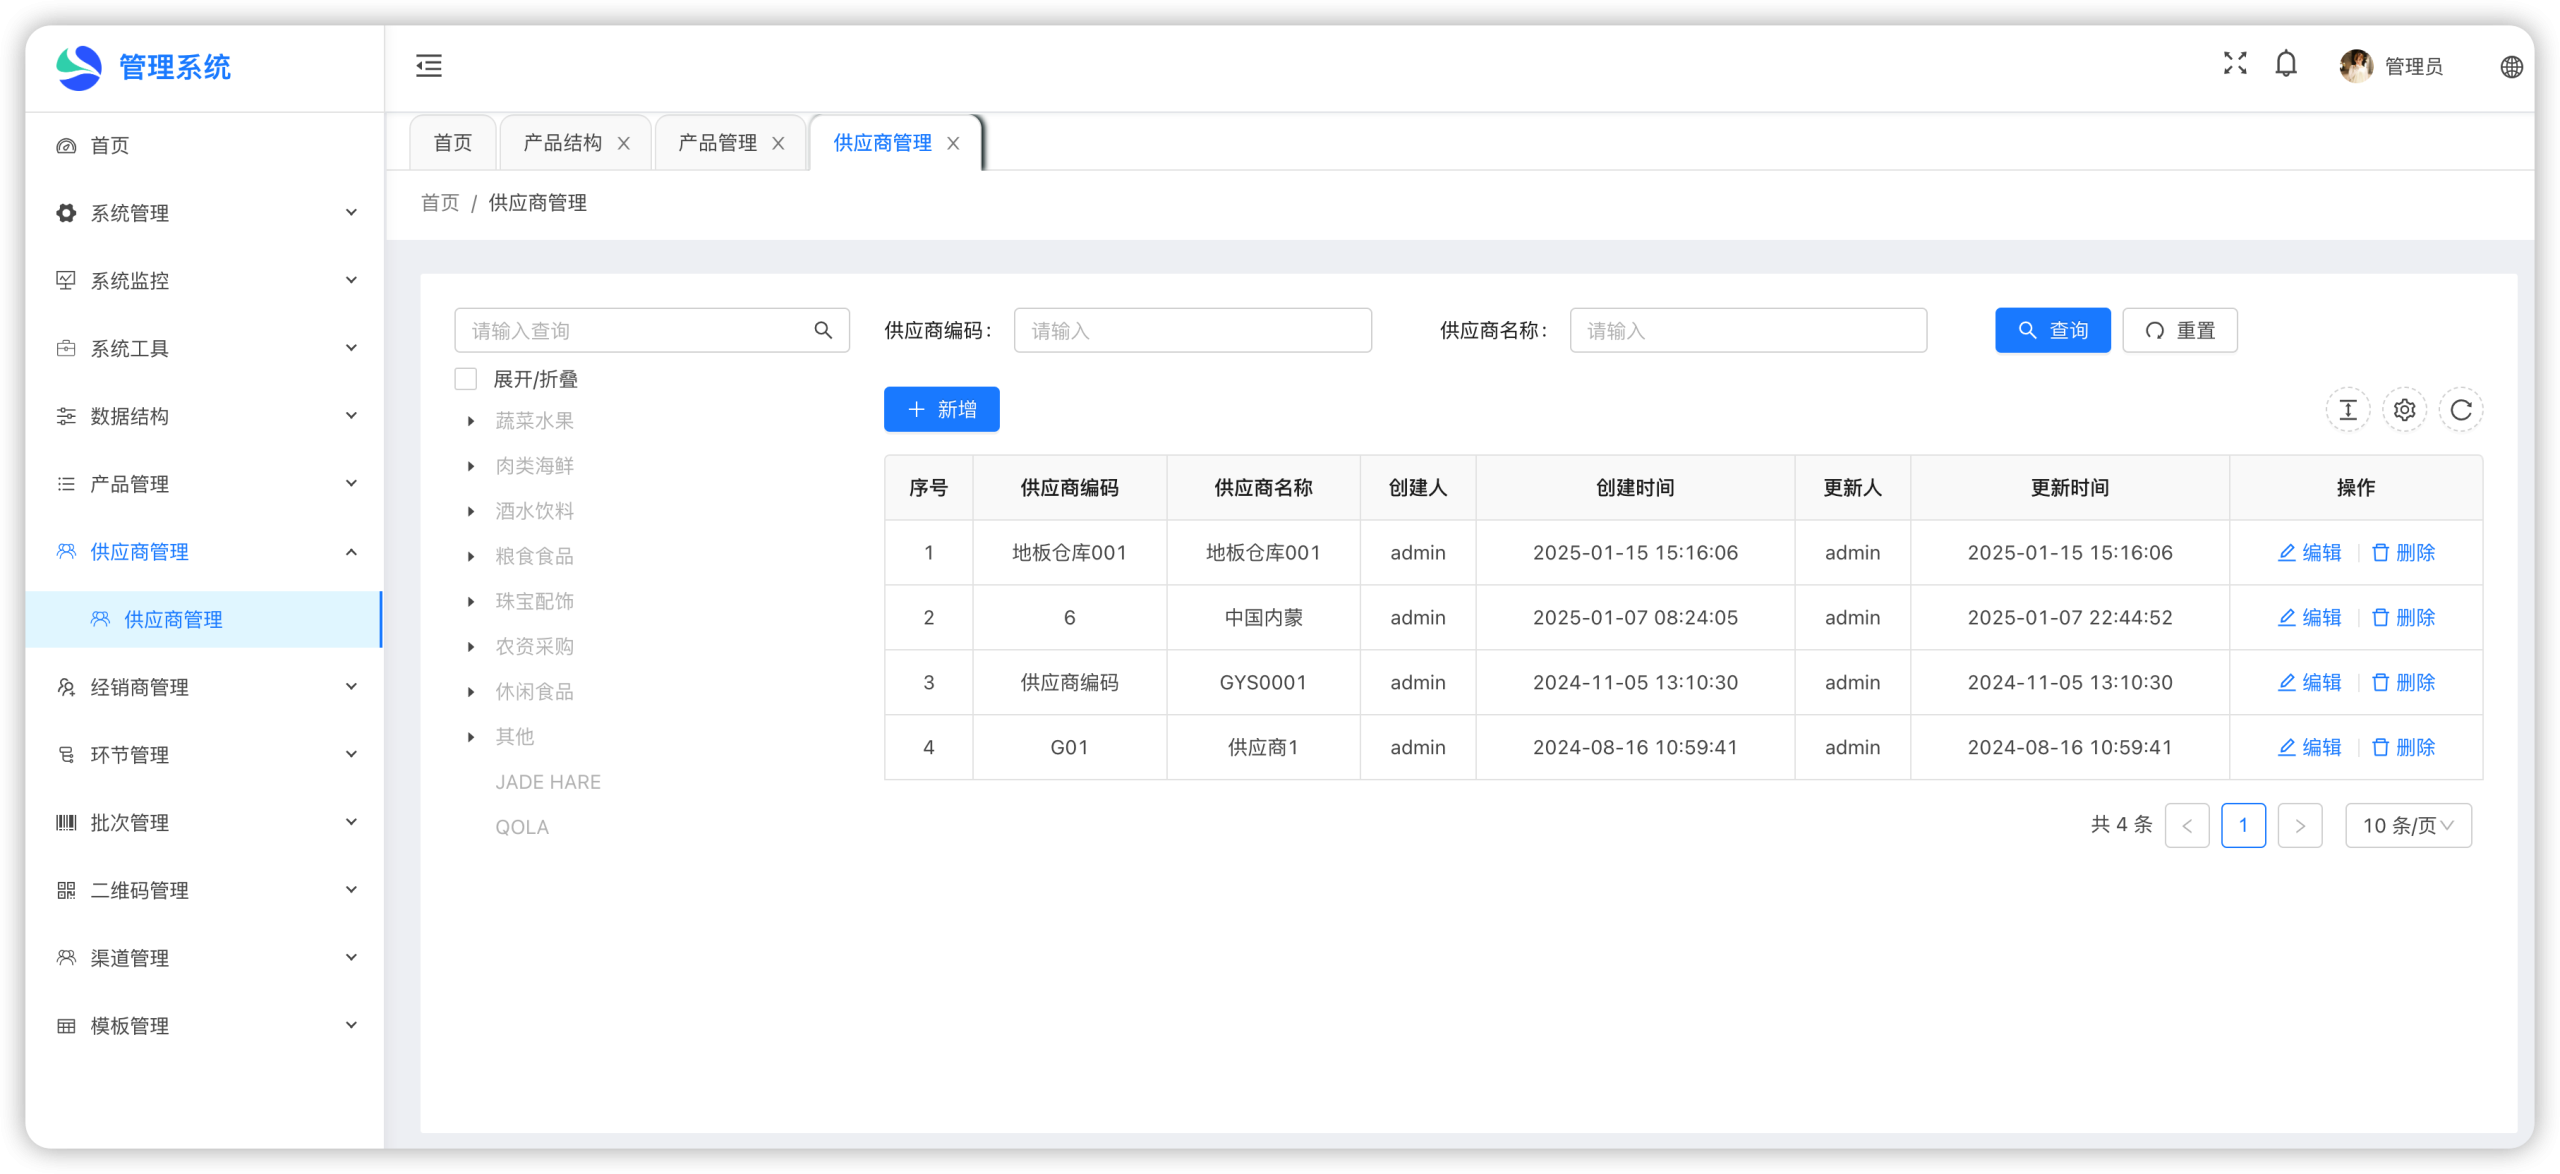Viewport: 2560px width, 1174px height.
Task: Collapse the sidebar with the menu fold icon
Action: coord(429,66)
